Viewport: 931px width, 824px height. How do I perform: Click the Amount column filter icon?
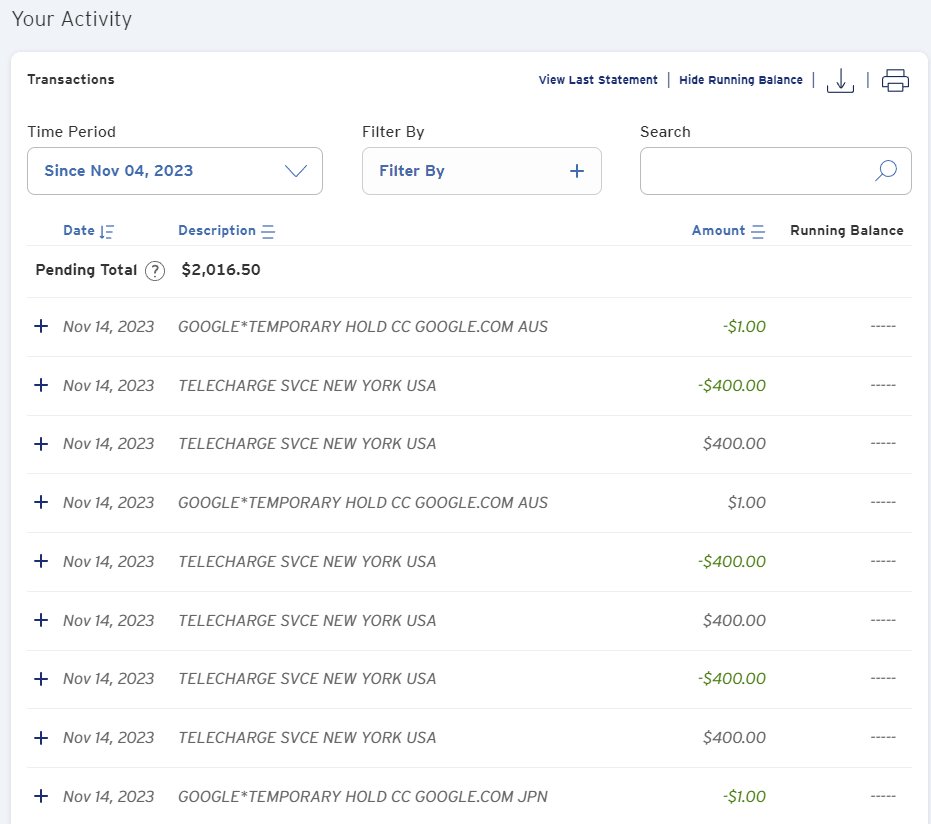click(758, 231)
